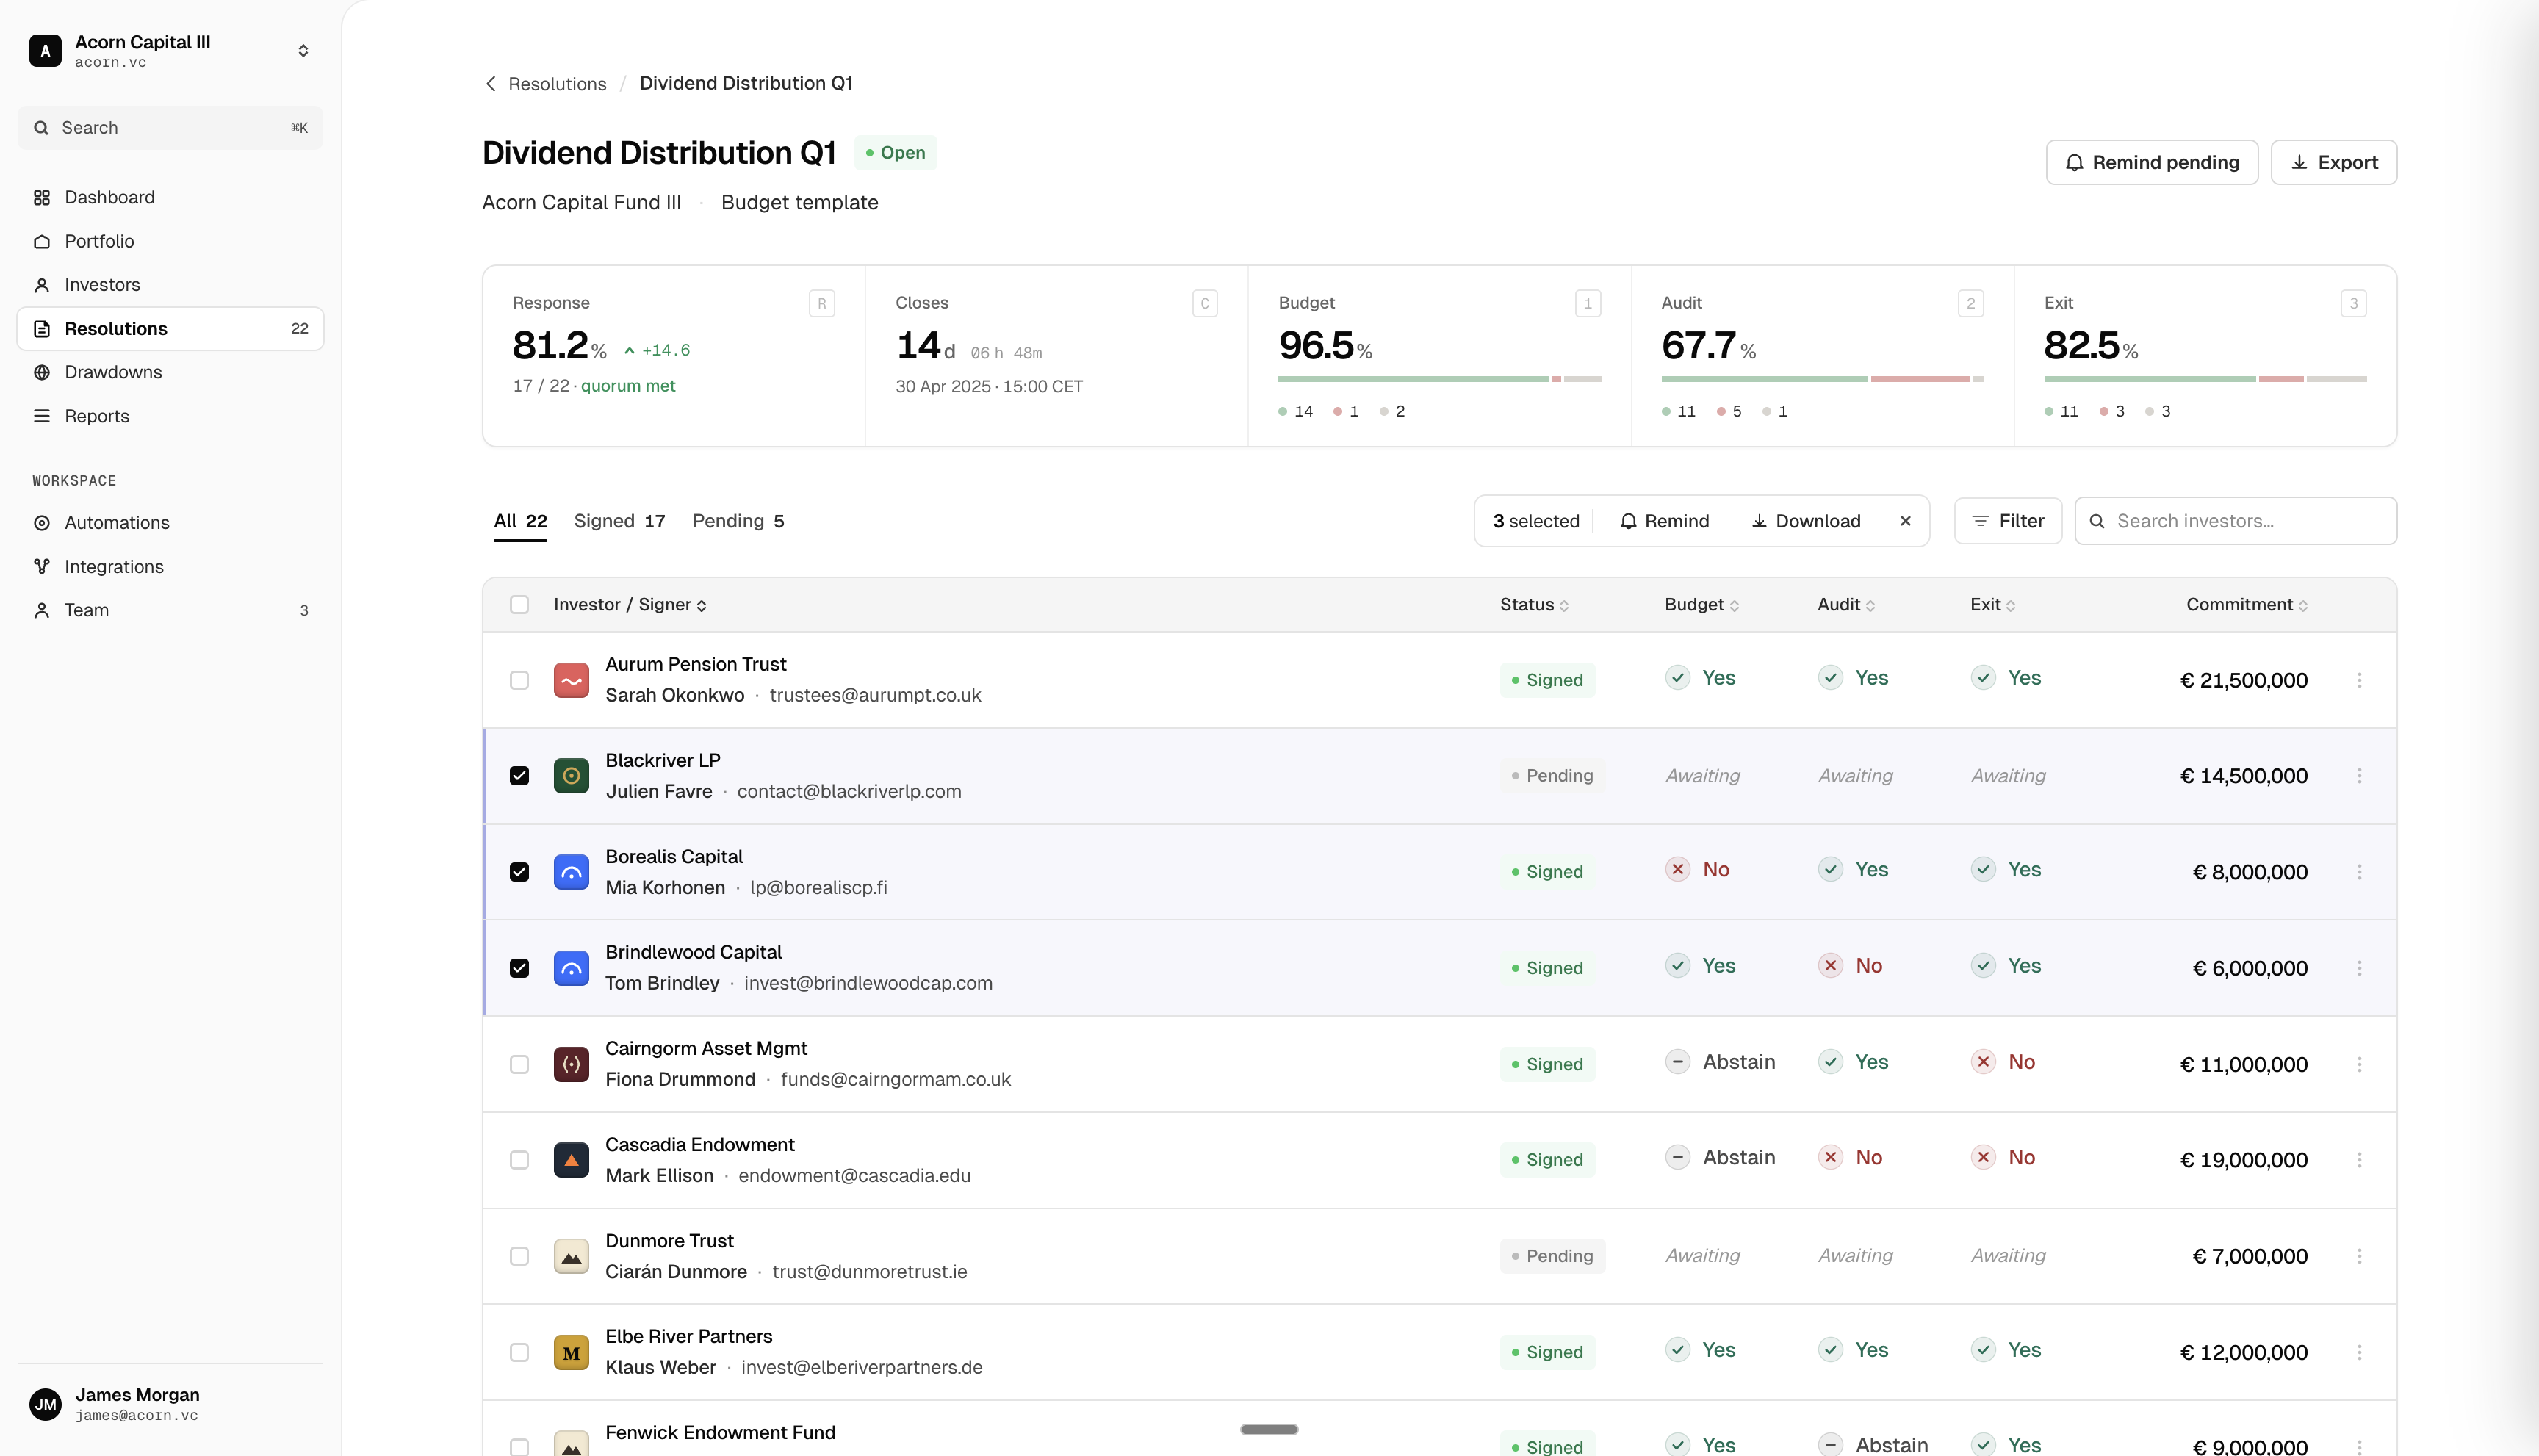Click the Pending status on Dunmore Trust
This screenshot has height=1456, width=2539.
(1552, 1256)
